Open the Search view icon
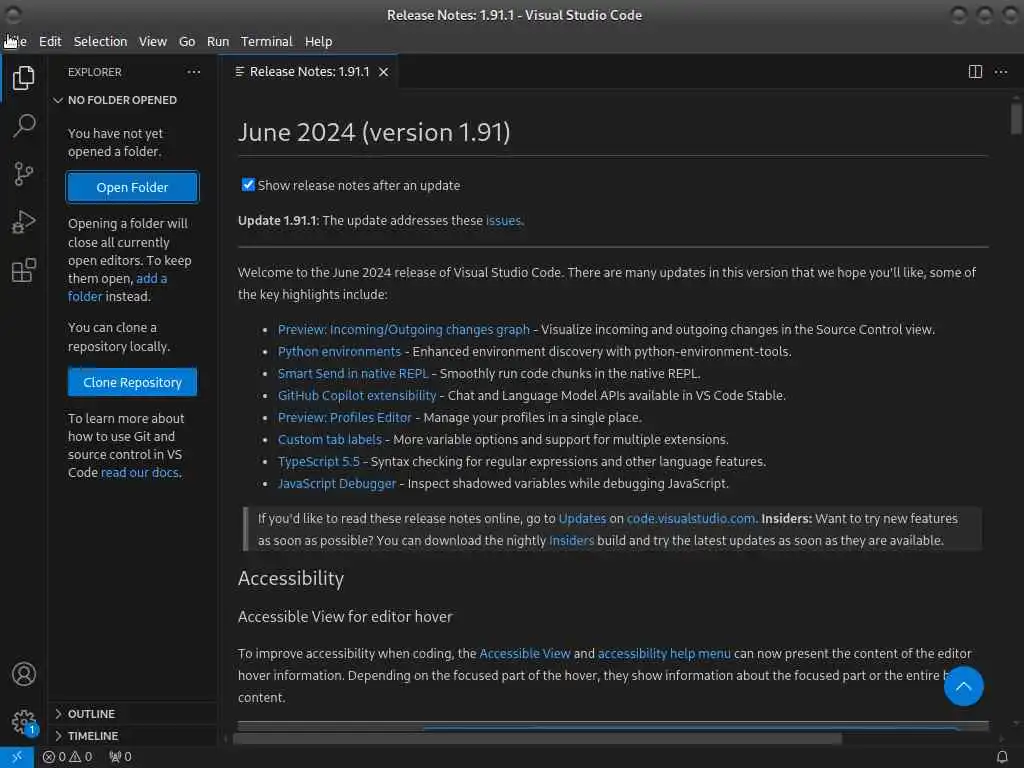Viewport: 1024px width, 768px height. click(24, 125)
